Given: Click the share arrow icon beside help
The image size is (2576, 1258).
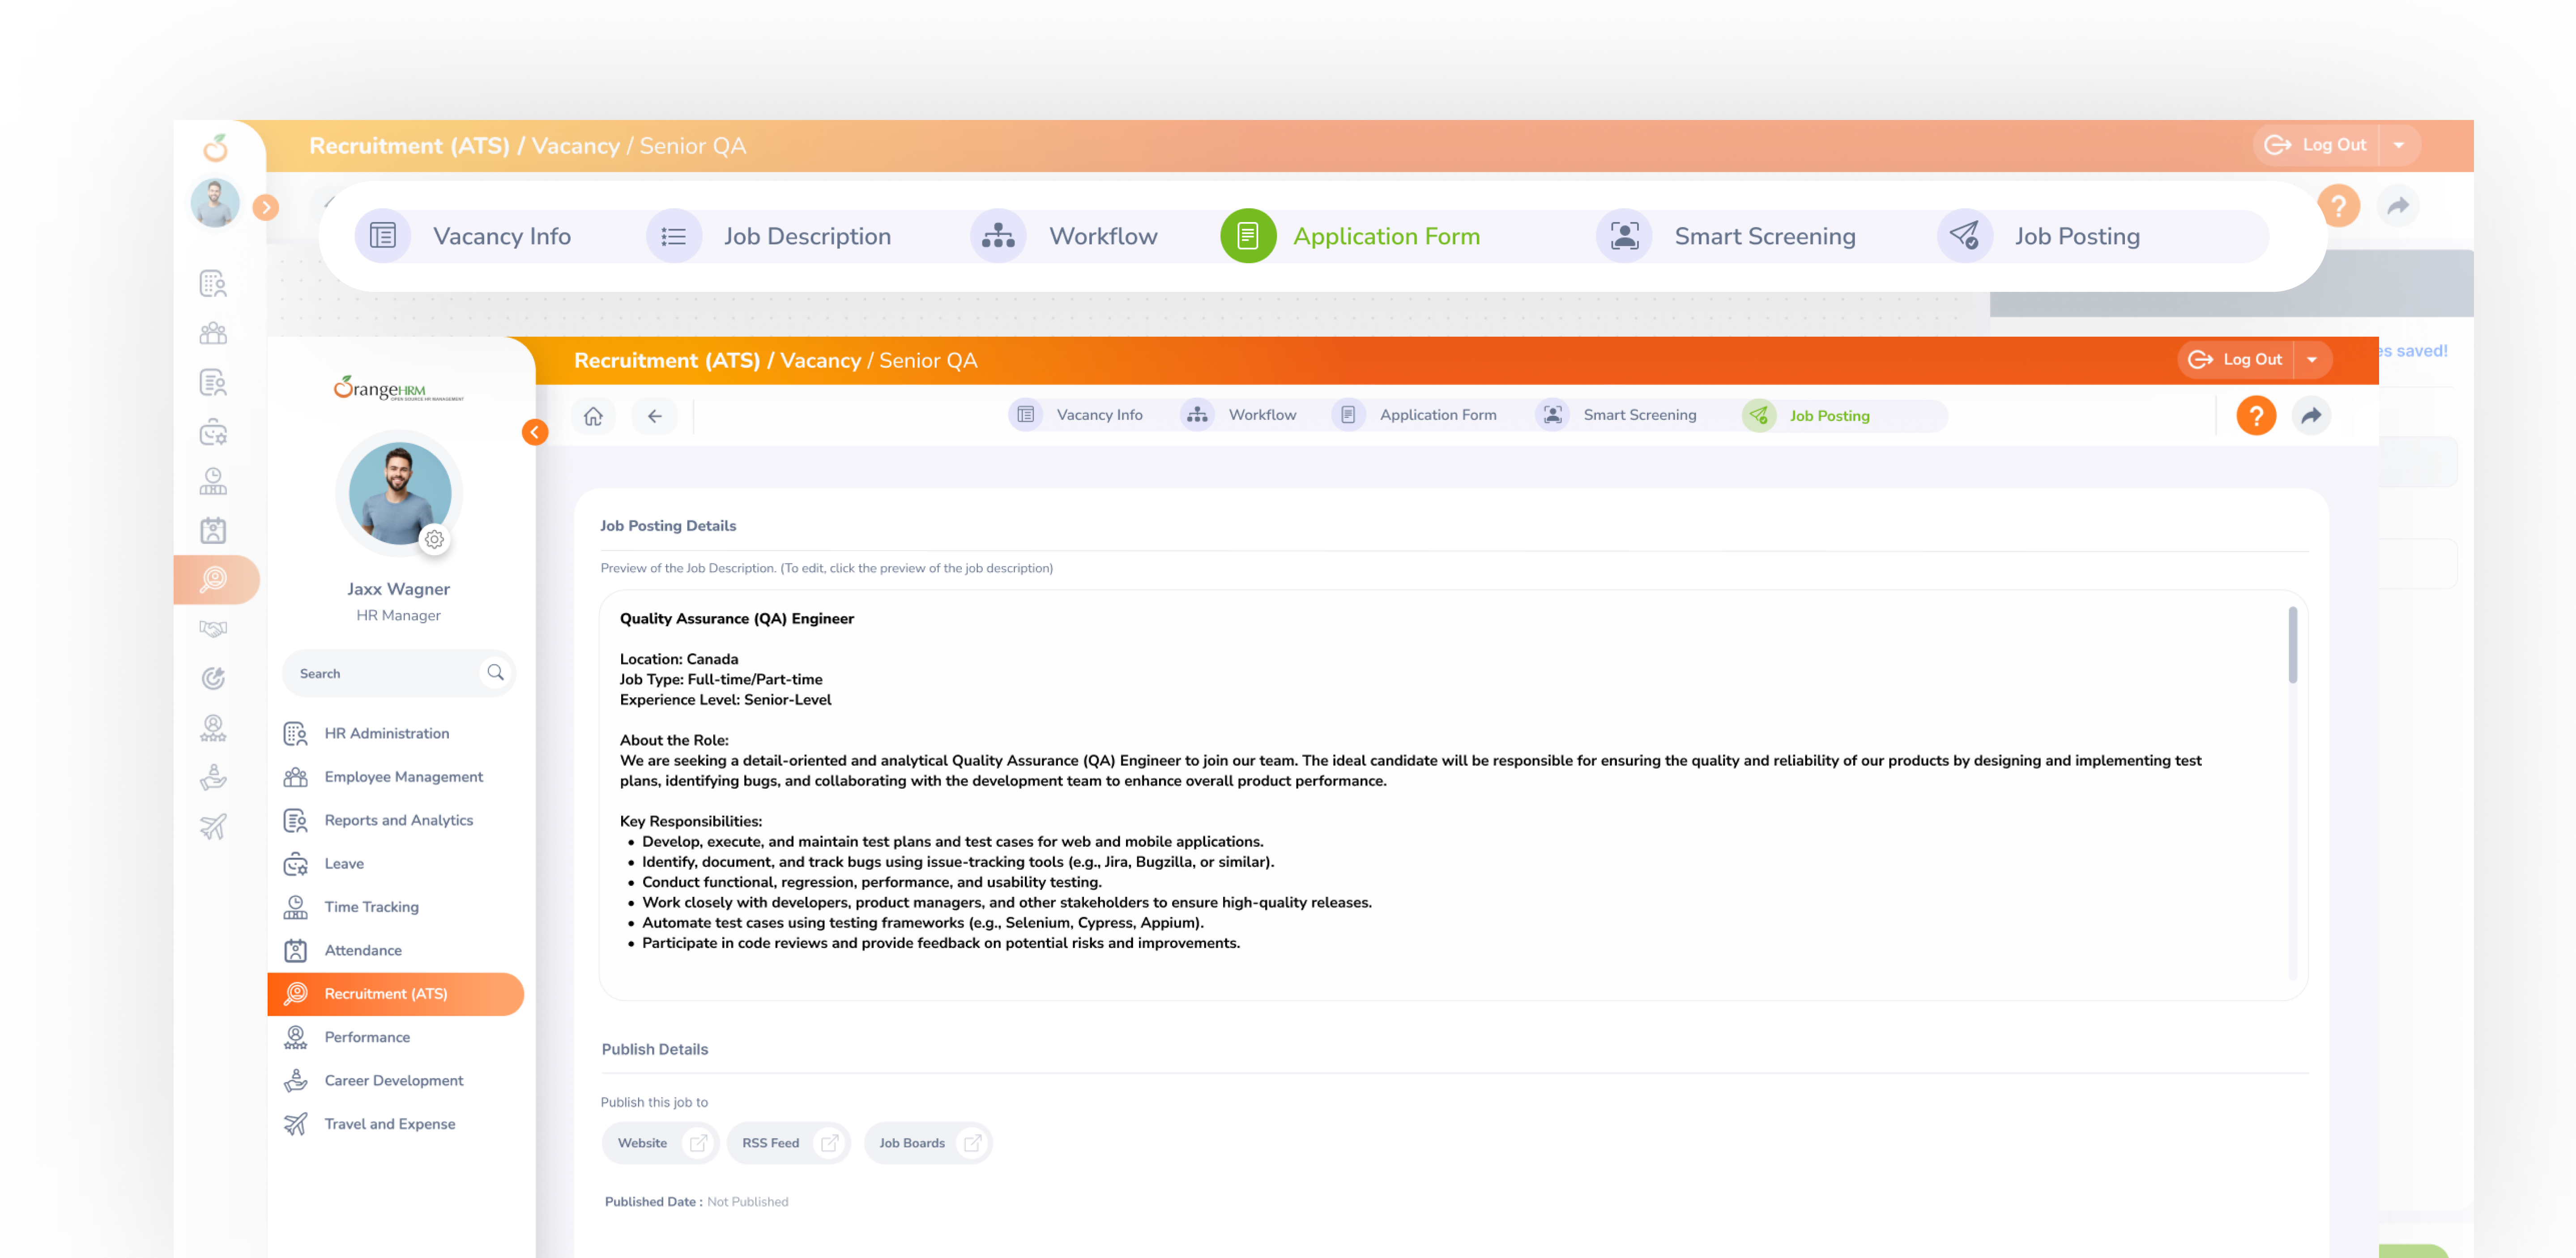Looking at the screenshot, I should 2311,415.
